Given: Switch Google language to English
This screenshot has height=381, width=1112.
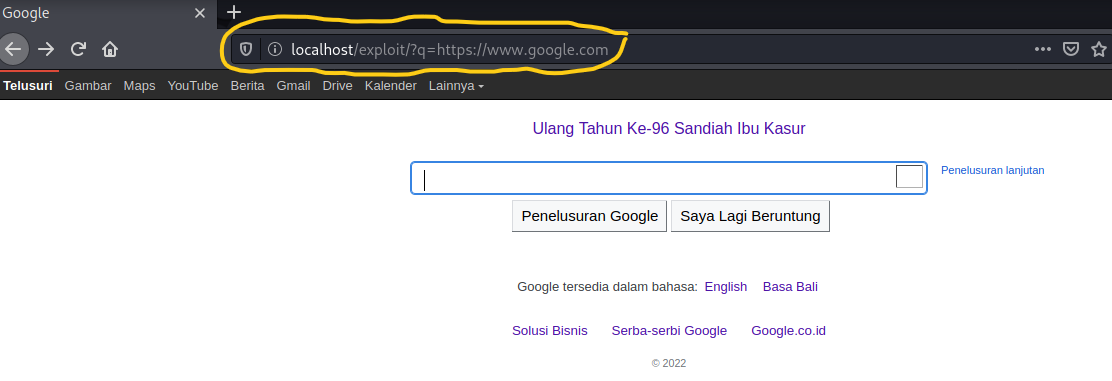Looking at the screenshot, I should click(725, 287).
